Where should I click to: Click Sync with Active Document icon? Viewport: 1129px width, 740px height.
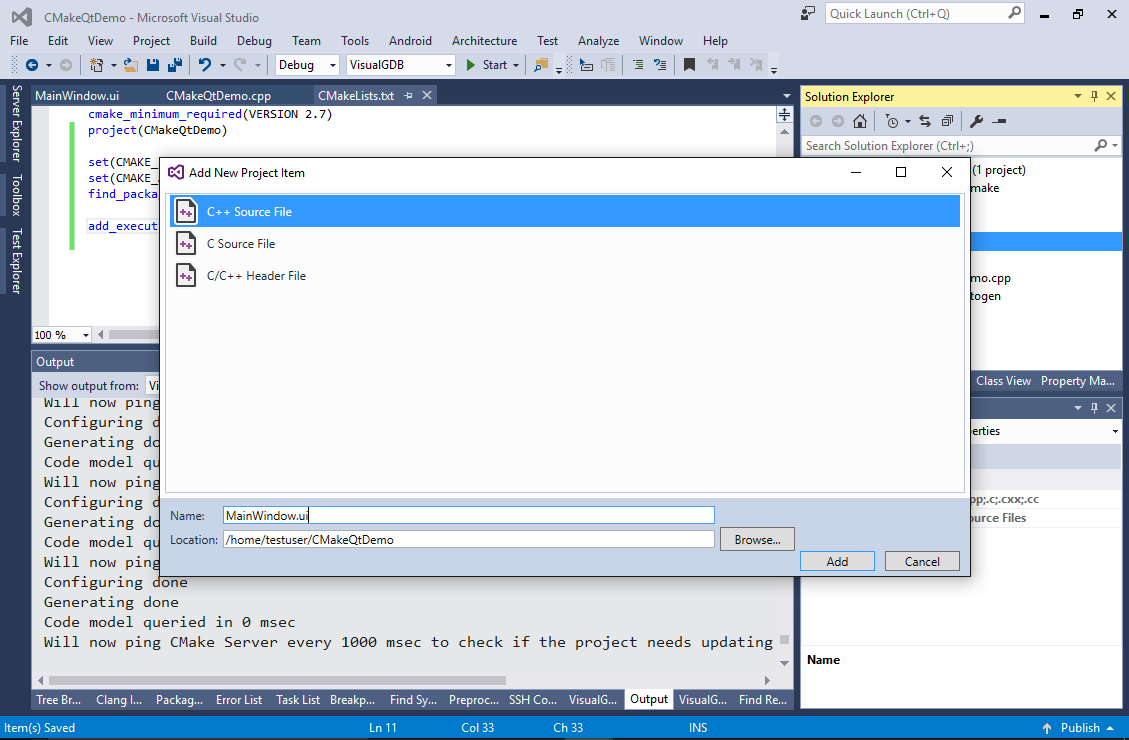[925, 121]
